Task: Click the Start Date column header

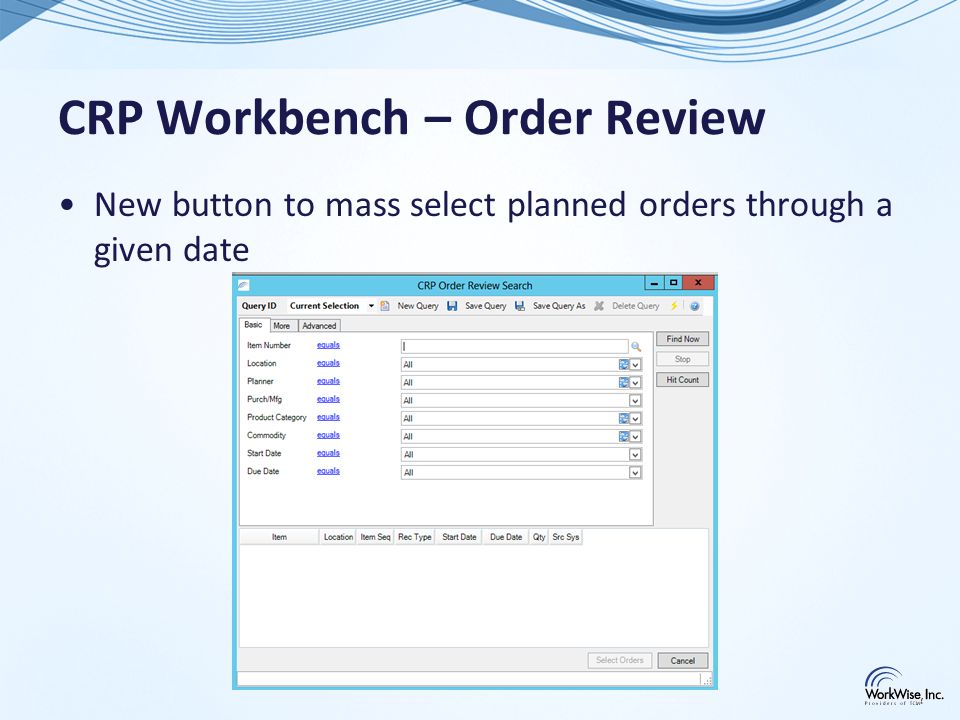Action: (x=459, y=537)
